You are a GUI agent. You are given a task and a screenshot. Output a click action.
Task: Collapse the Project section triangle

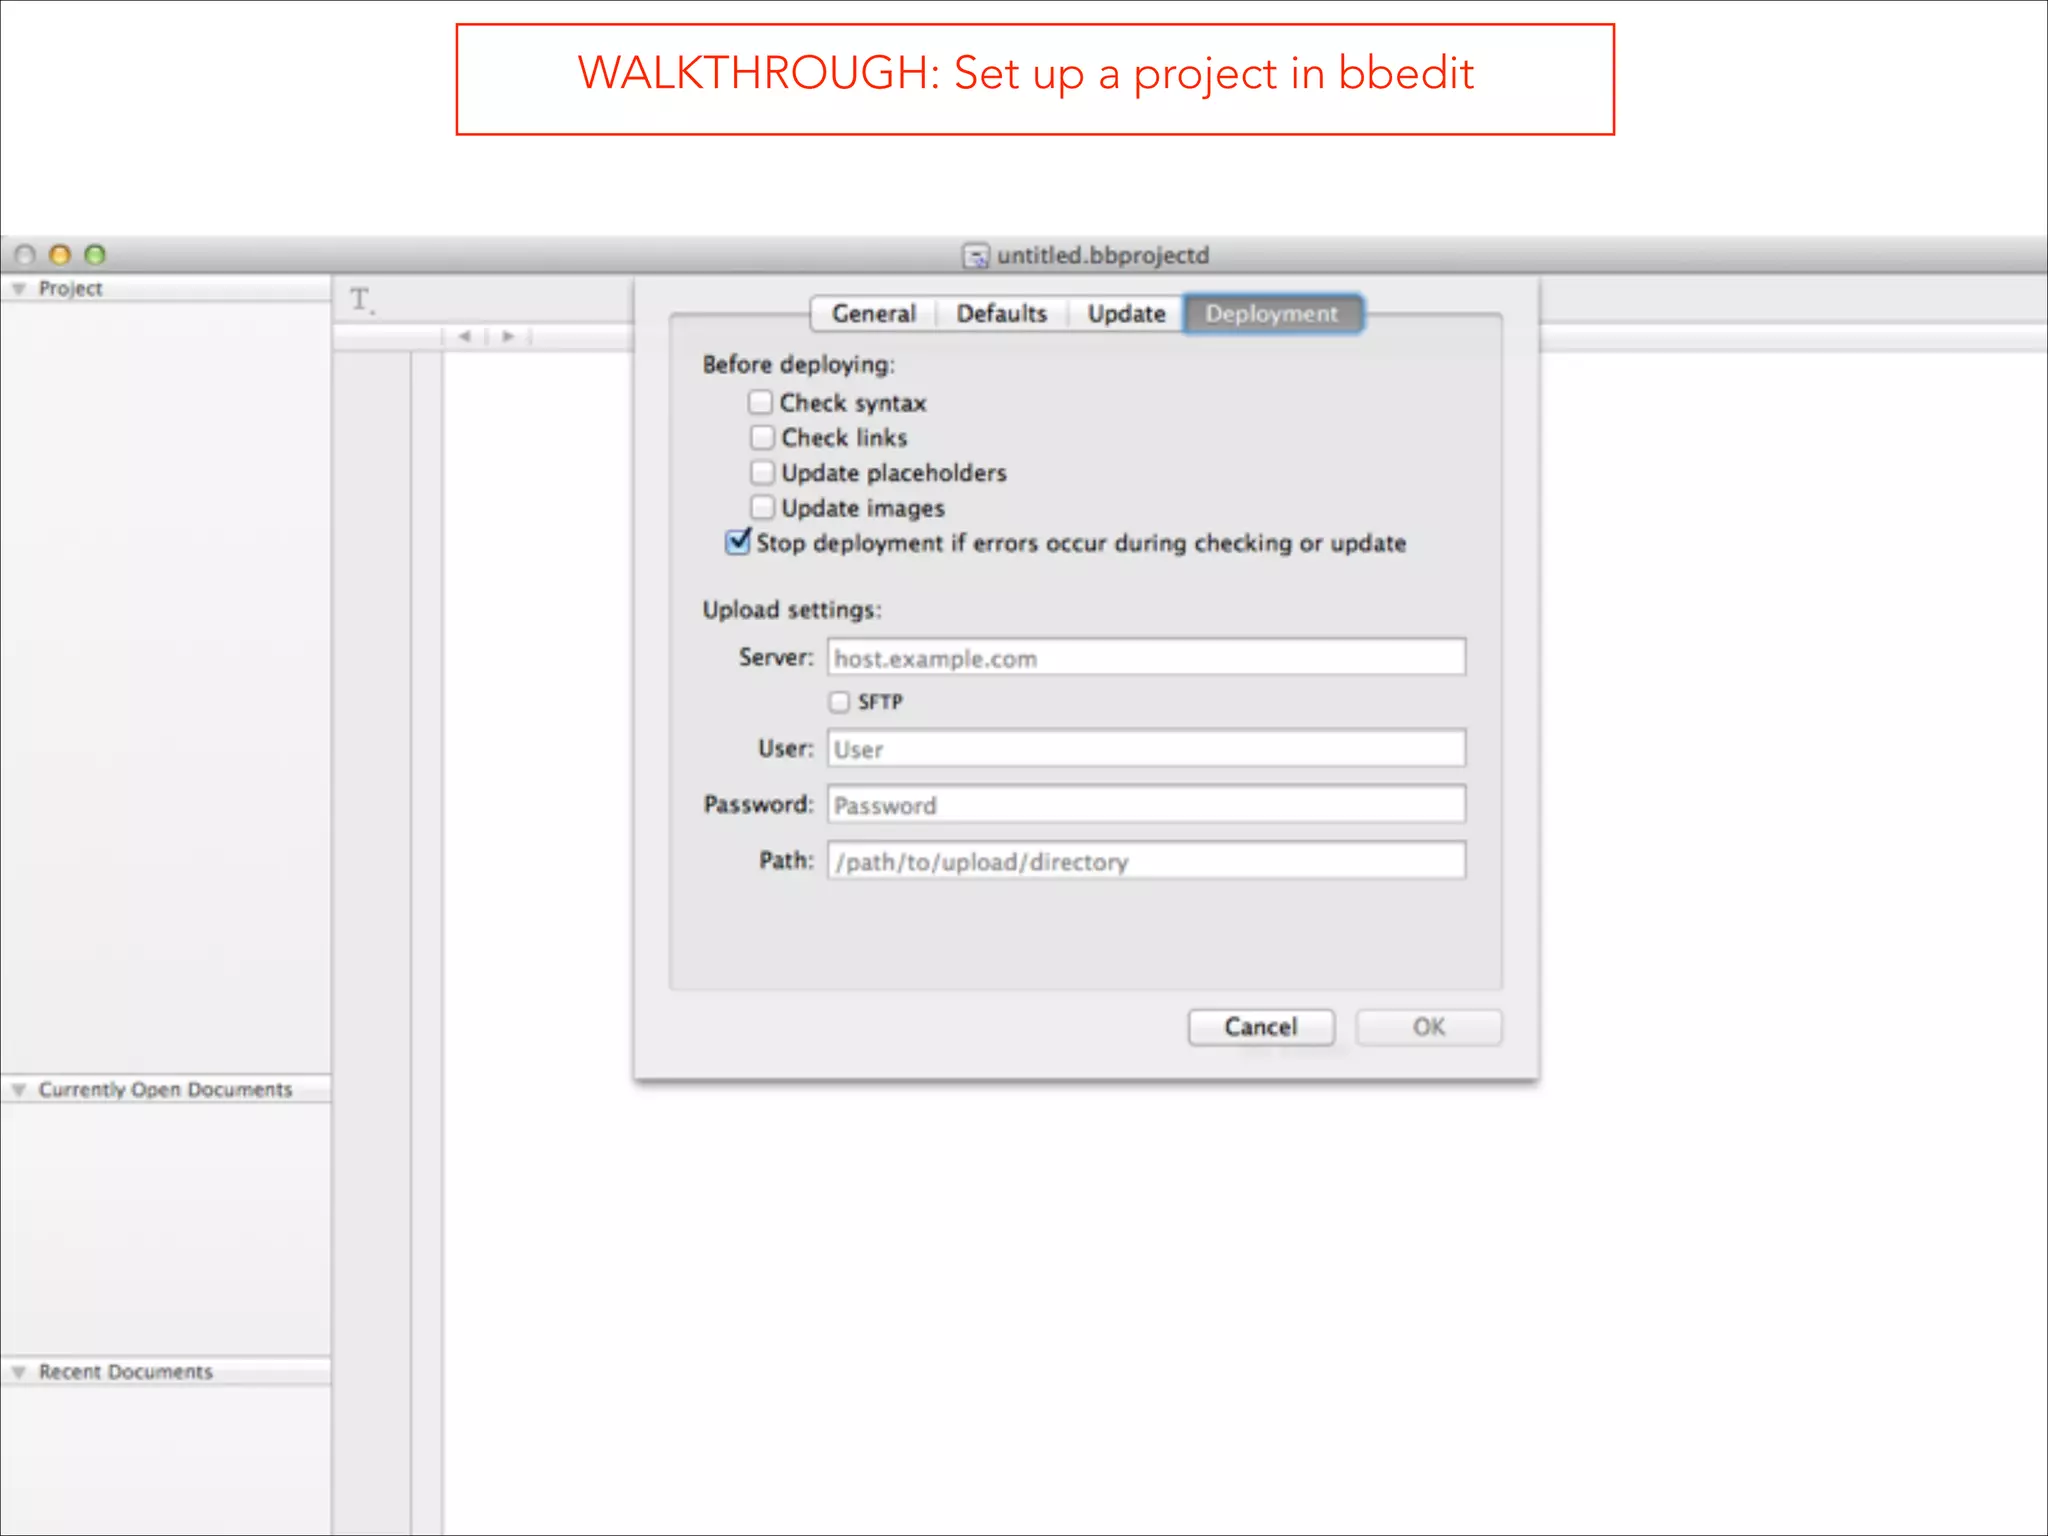(x=19, y=289)
